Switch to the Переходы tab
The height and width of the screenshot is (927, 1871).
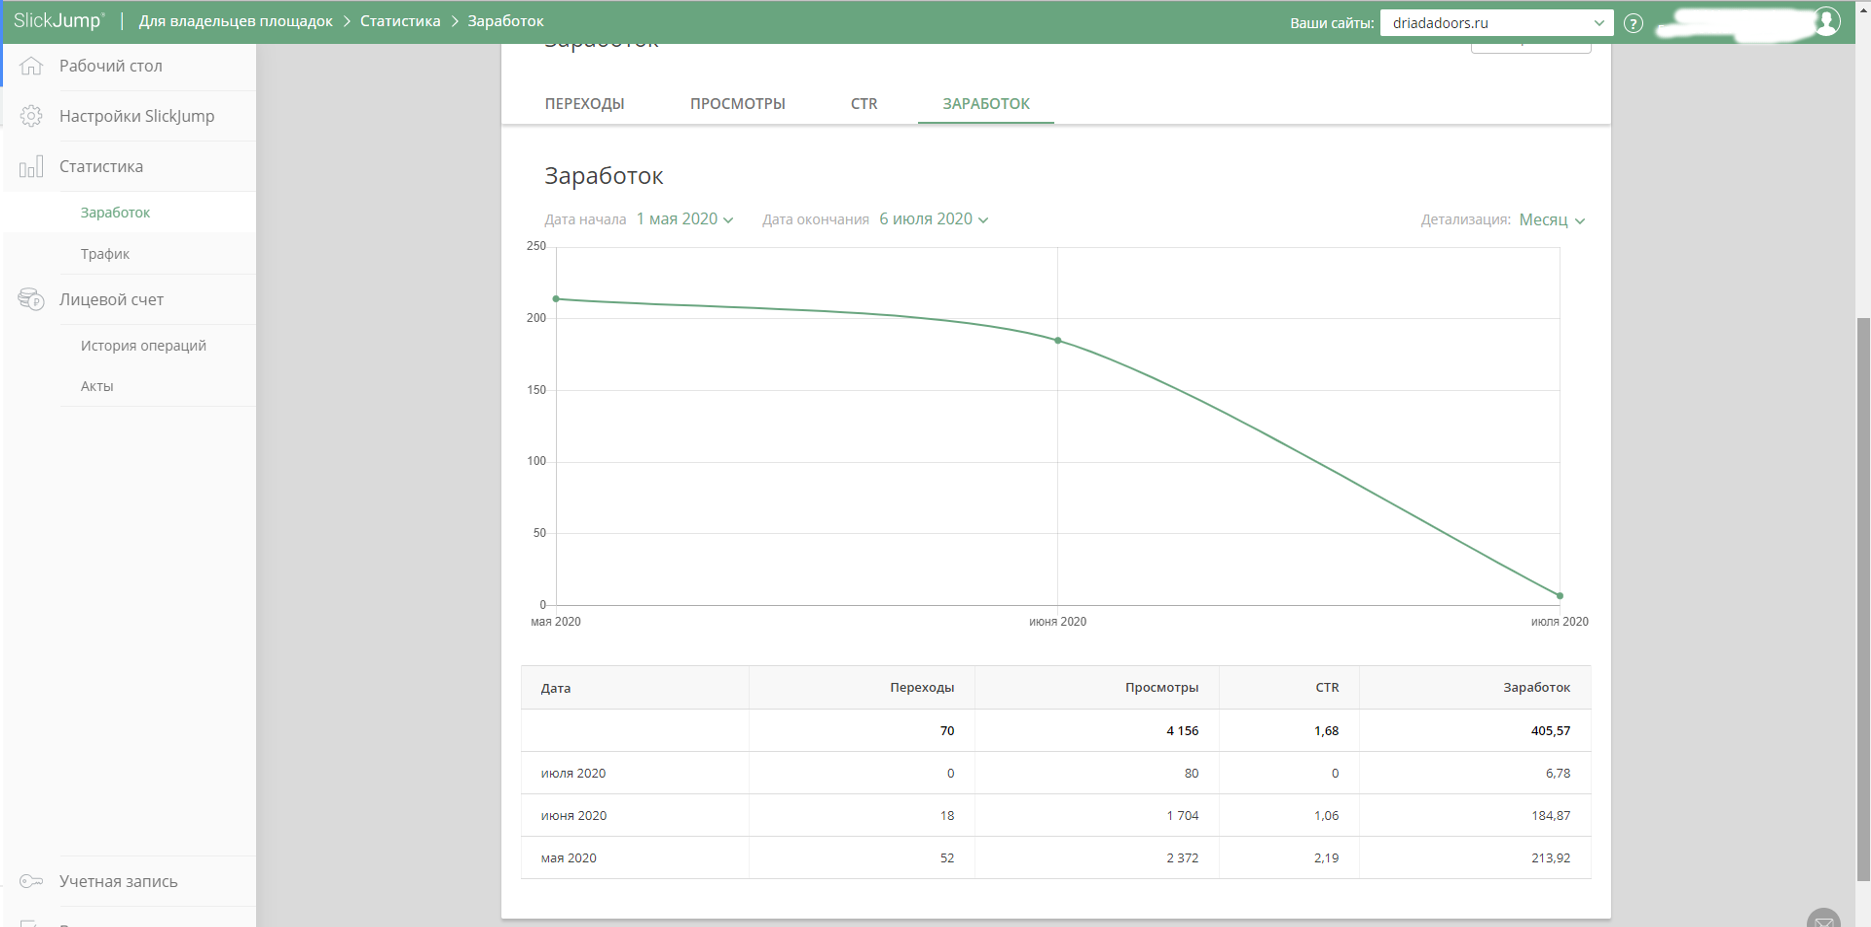584,104
